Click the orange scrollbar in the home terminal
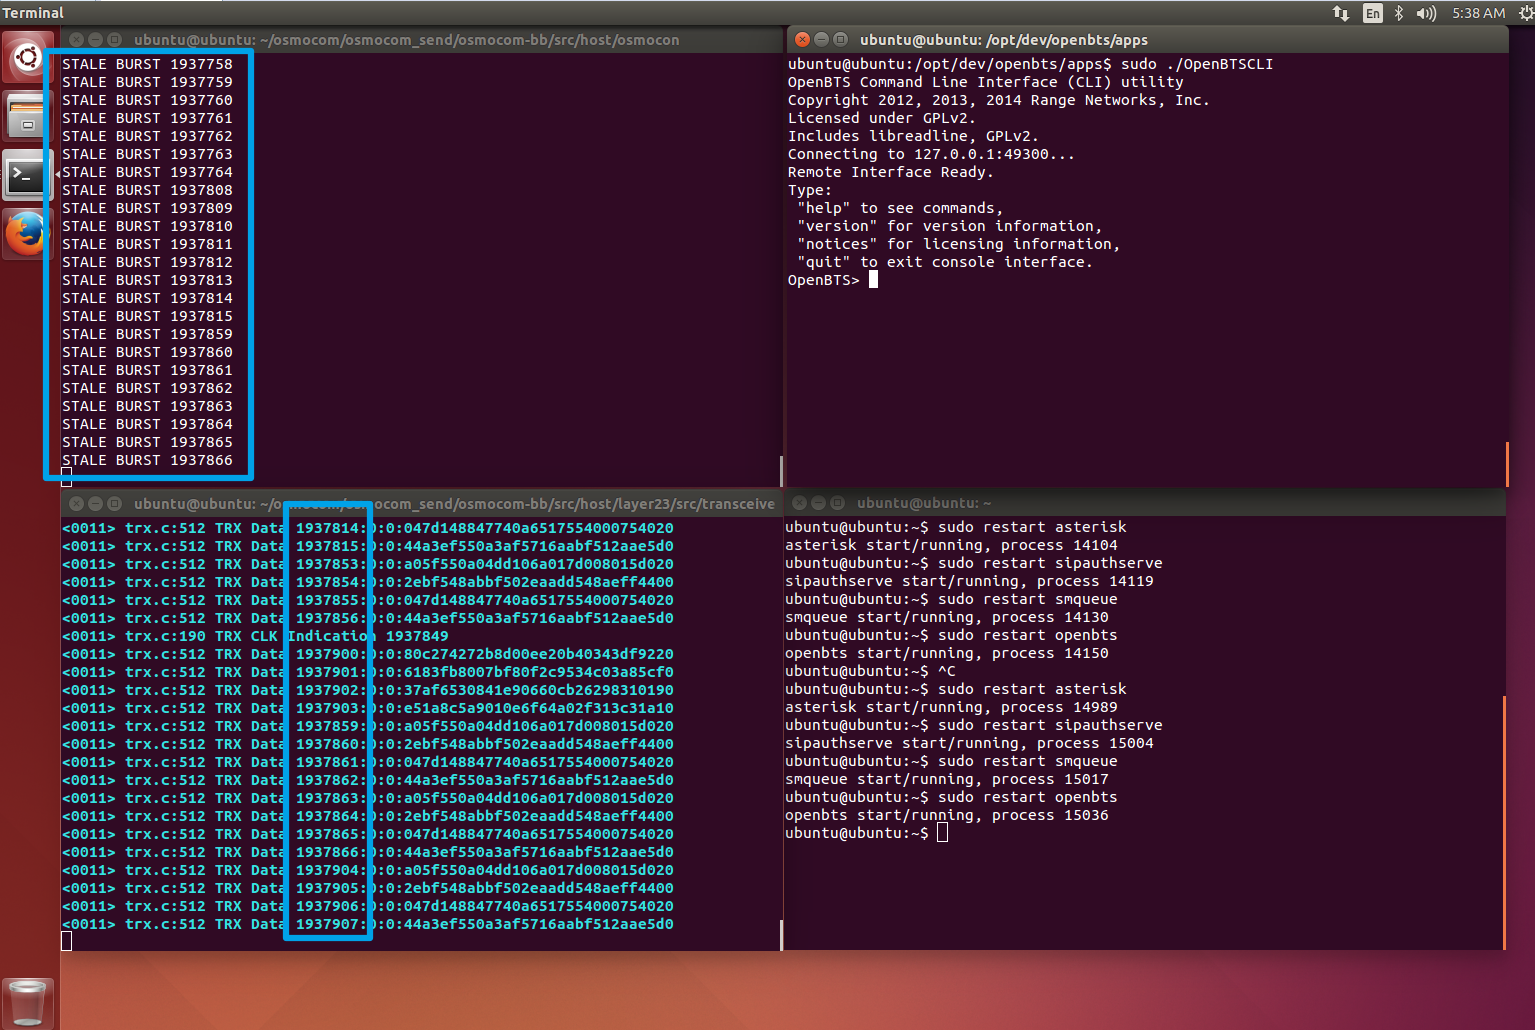 click(x=1504, y=822)
